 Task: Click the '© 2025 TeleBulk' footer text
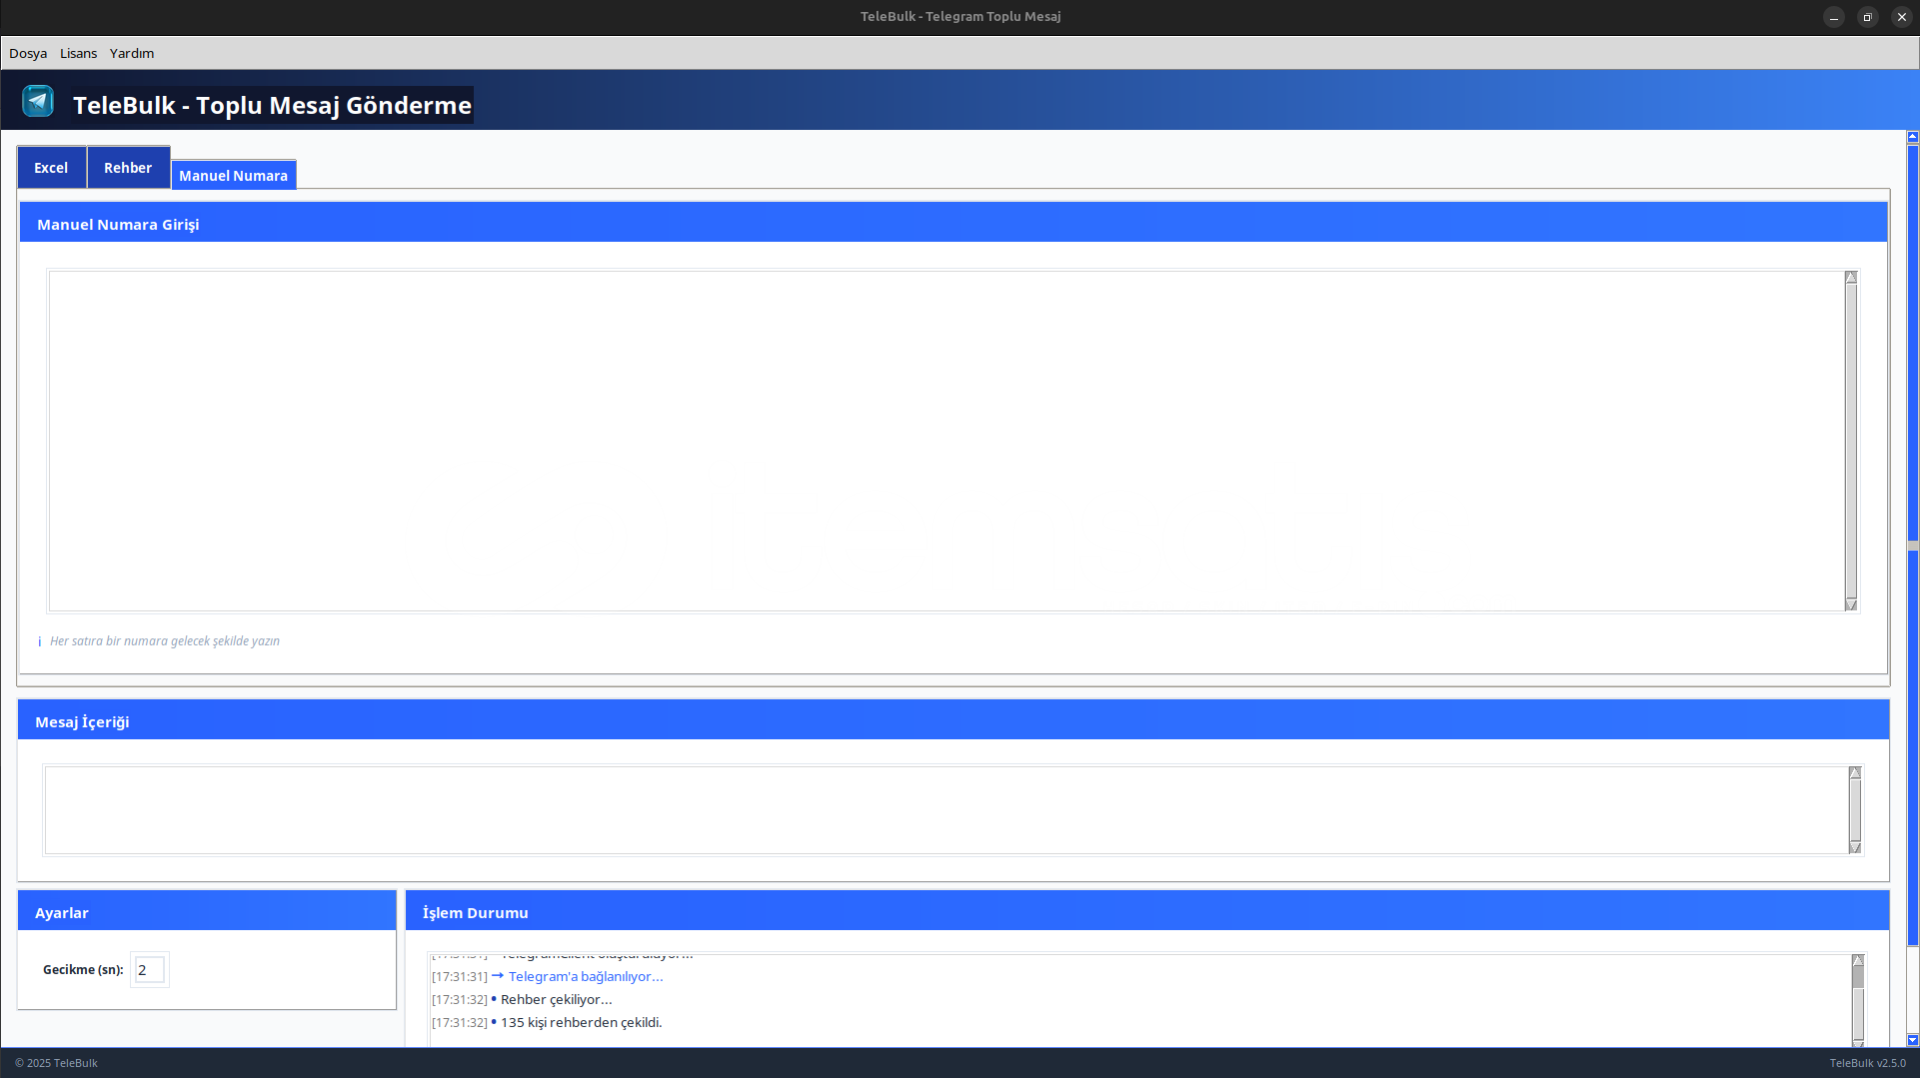pos(56,1063)
